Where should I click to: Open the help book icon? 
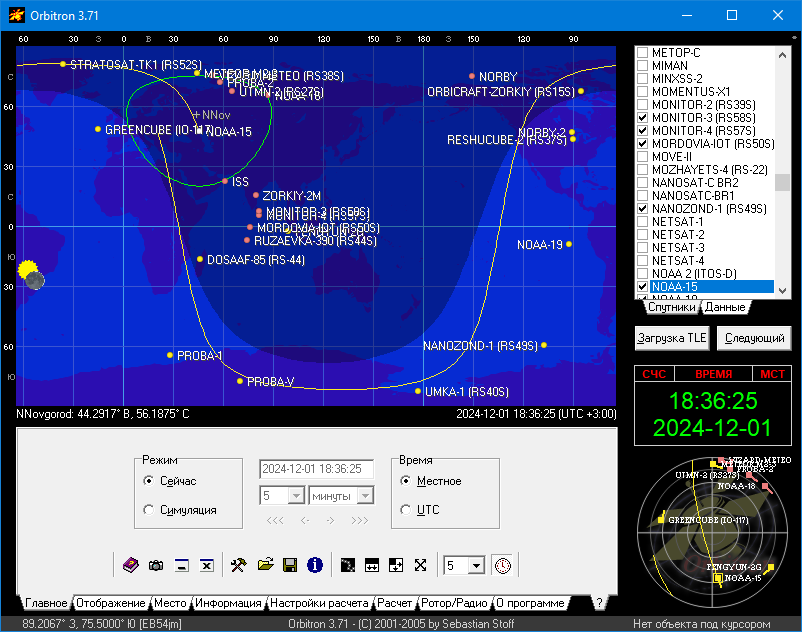pos(131,565)
